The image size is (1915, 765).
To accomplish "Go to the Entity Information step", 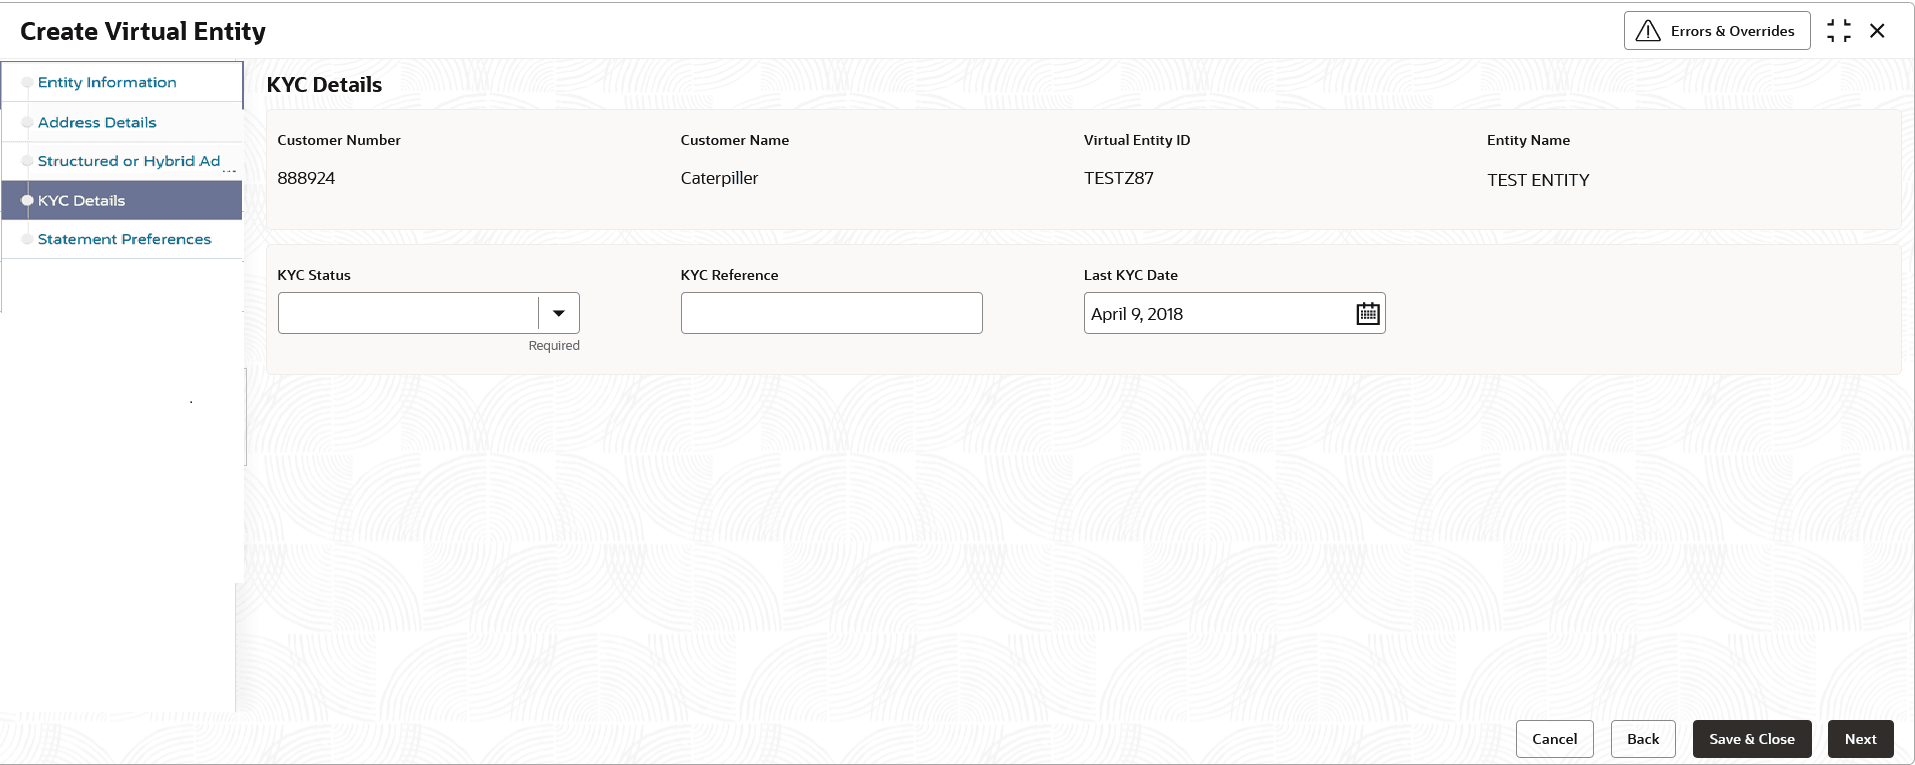I will tap(107, 83).
